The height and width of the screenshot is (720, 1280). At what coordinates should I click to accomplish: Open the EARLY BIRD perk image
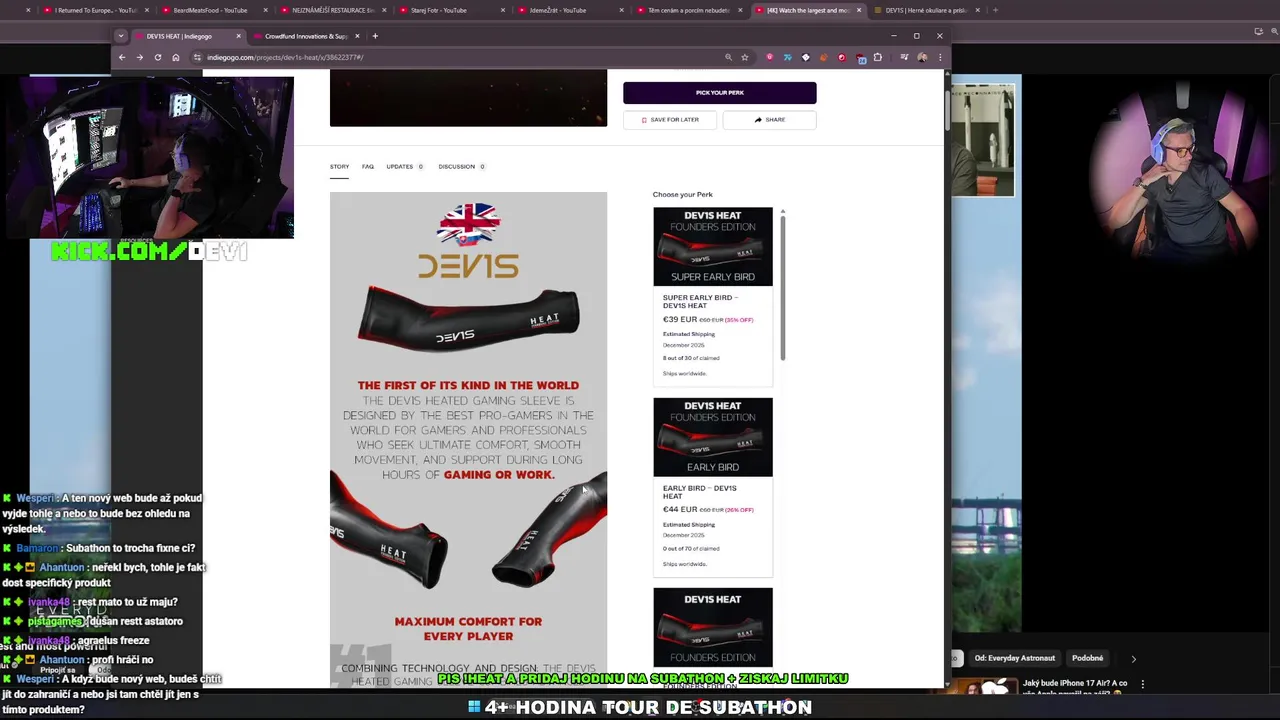point(713,437)
